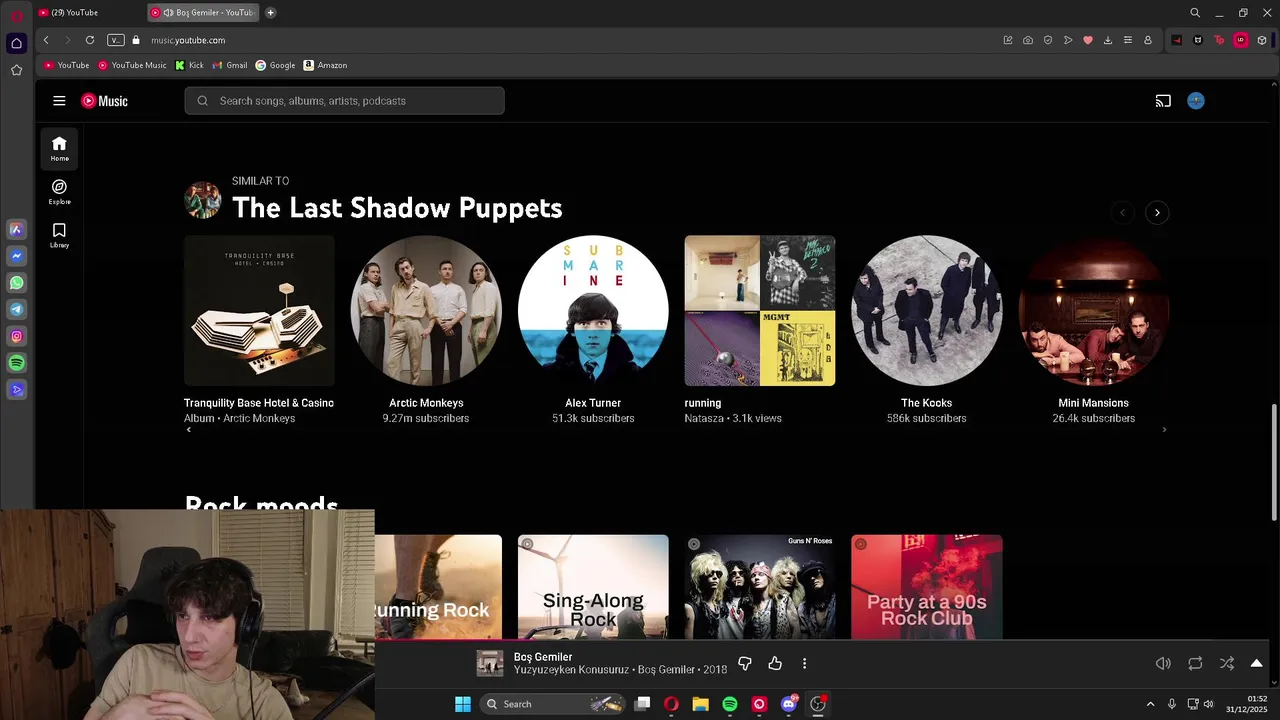Toggle shuffle in player bar
Screen dimensions: 1280x720
1227,663
